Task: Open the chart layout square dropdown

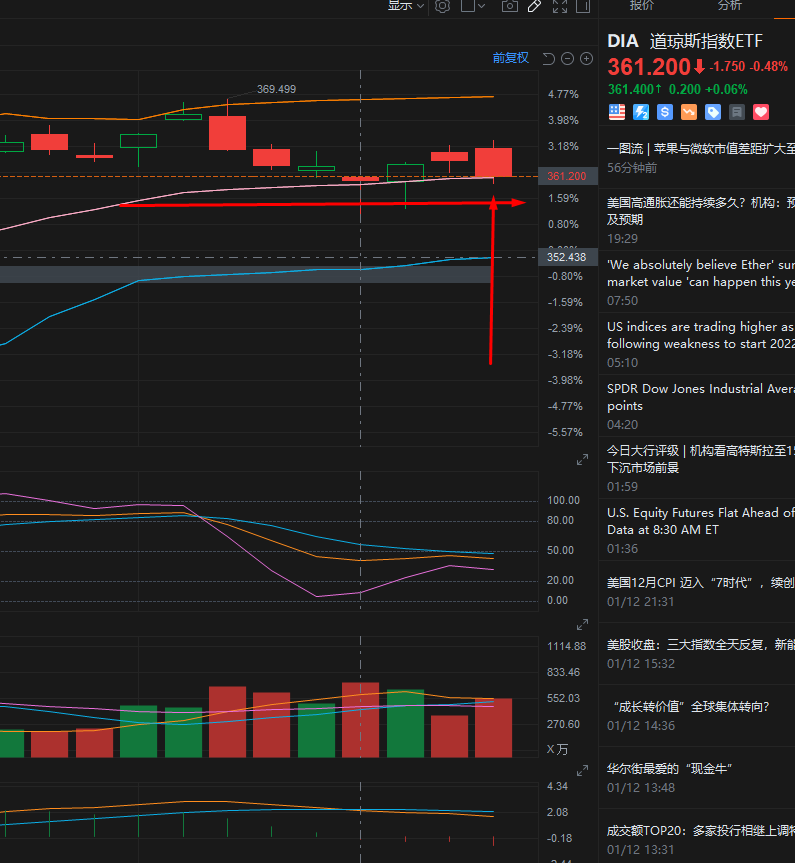Action: pos(472,6)
